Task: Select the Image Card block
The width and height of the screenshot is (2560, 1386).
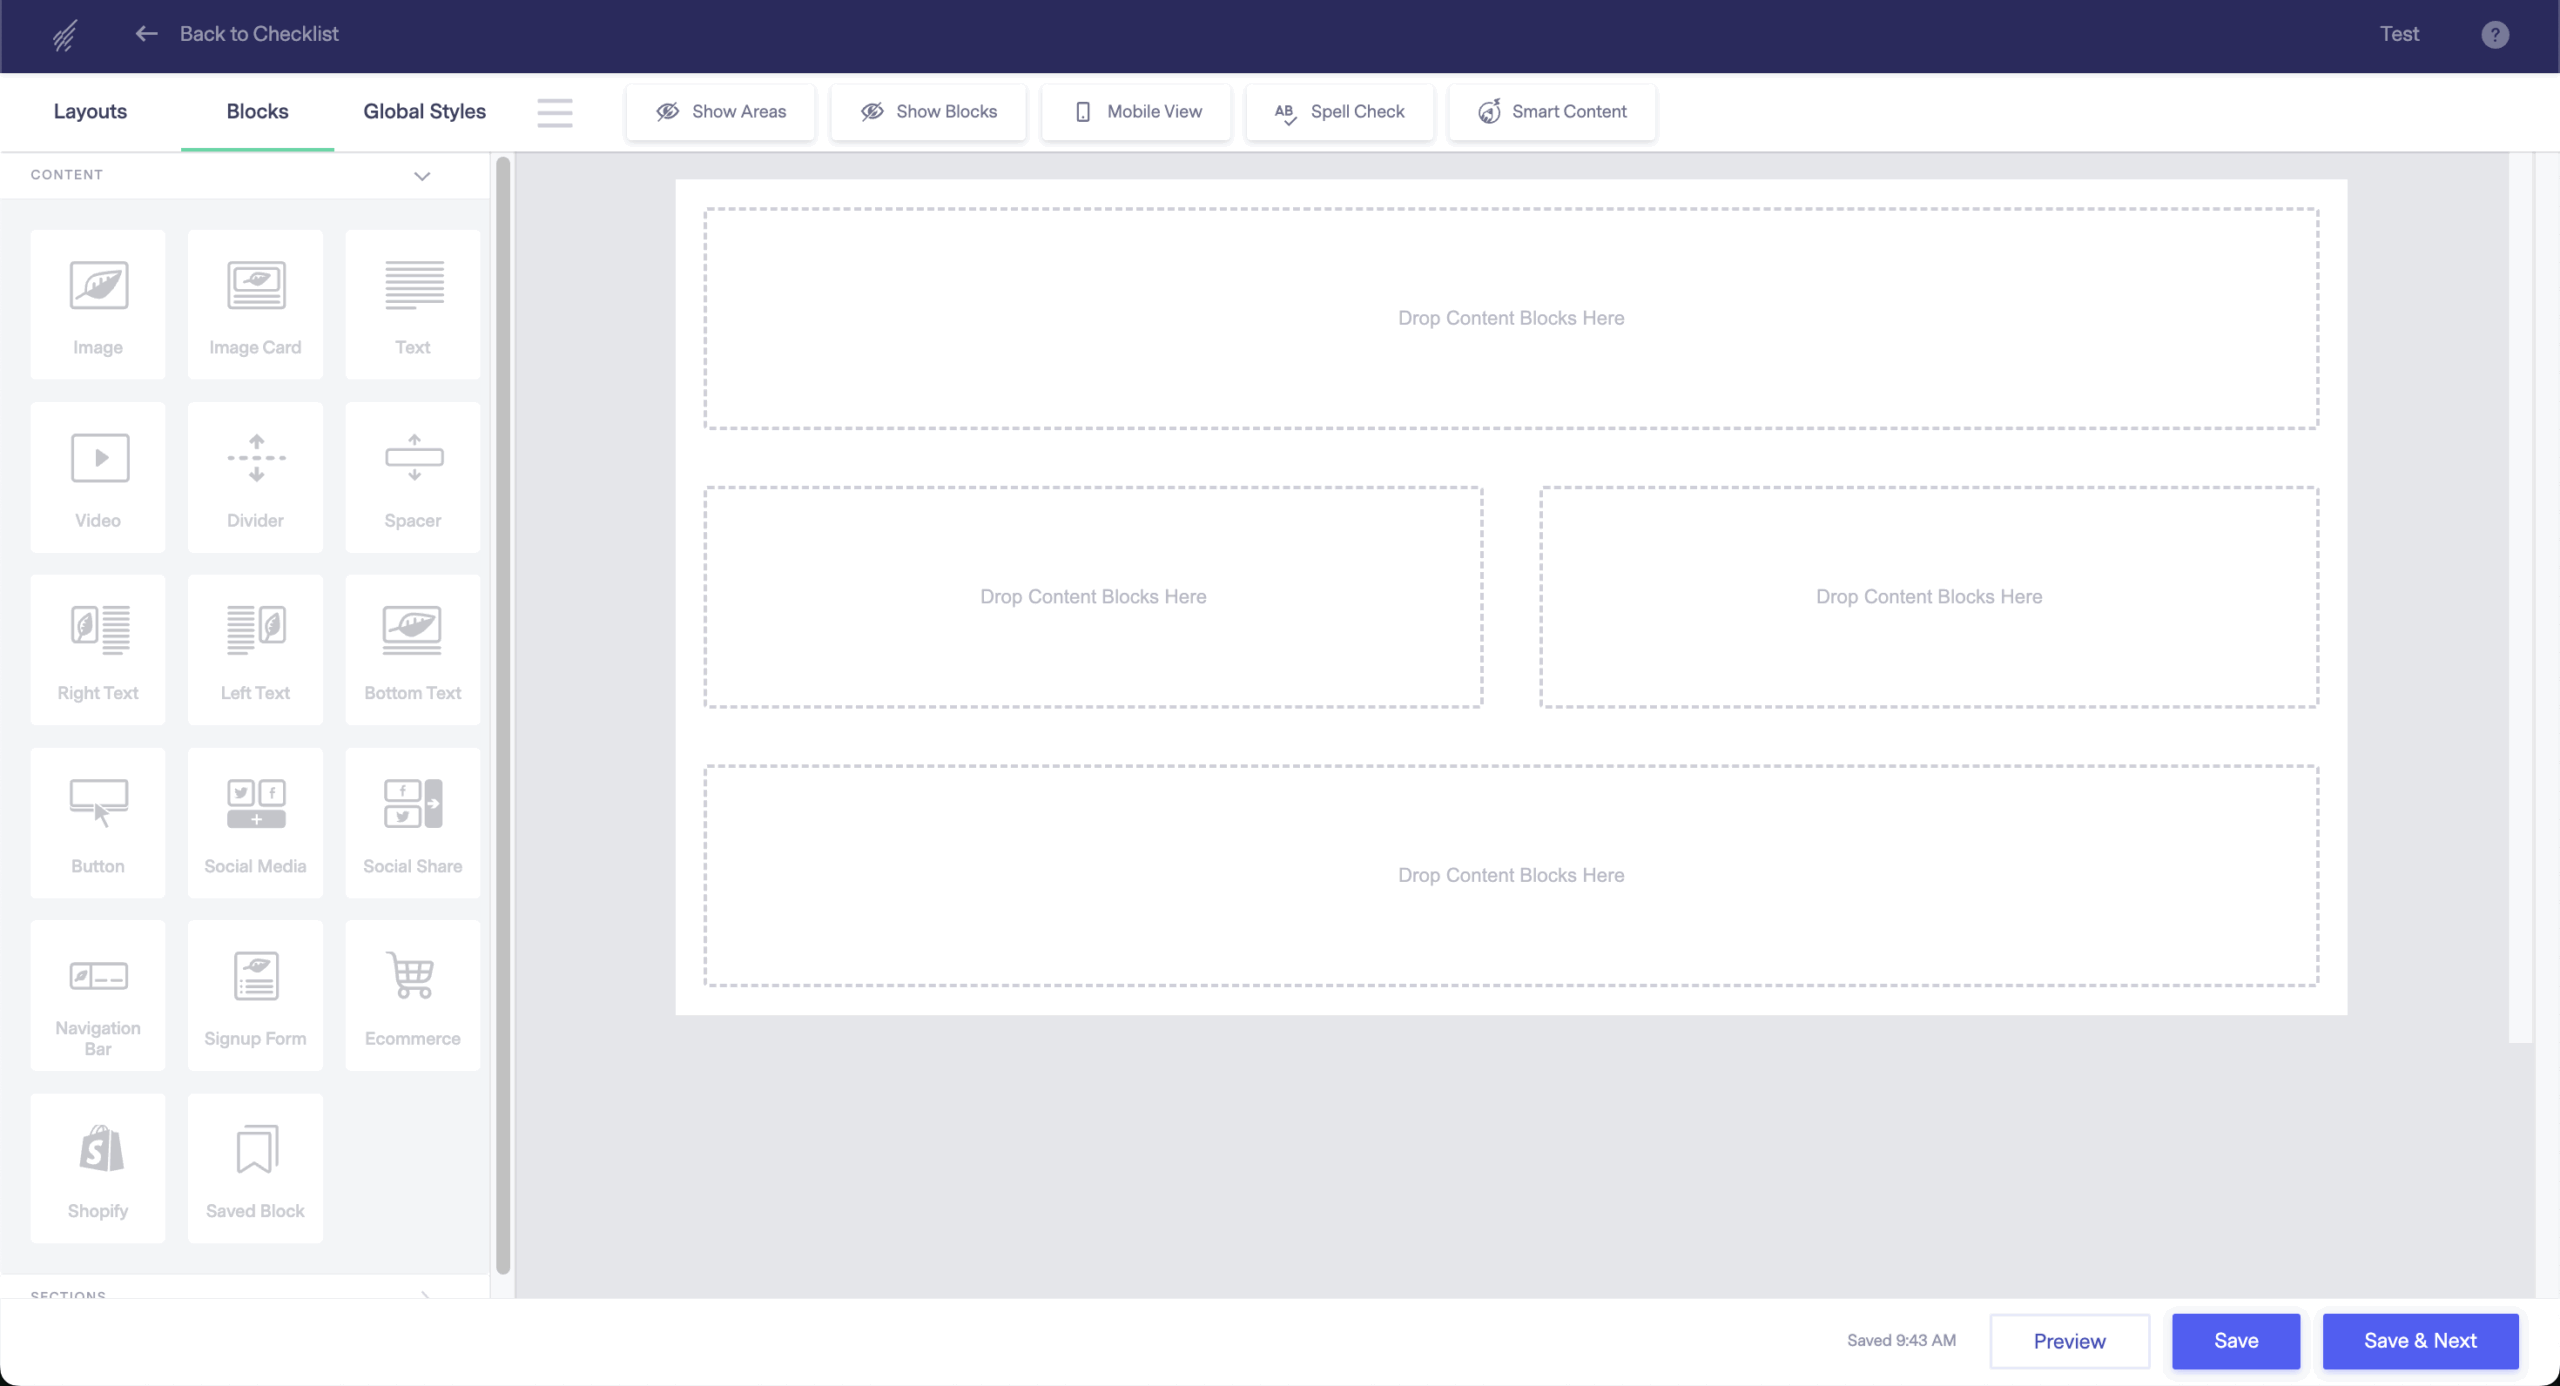Action: (x=255, y=305)
